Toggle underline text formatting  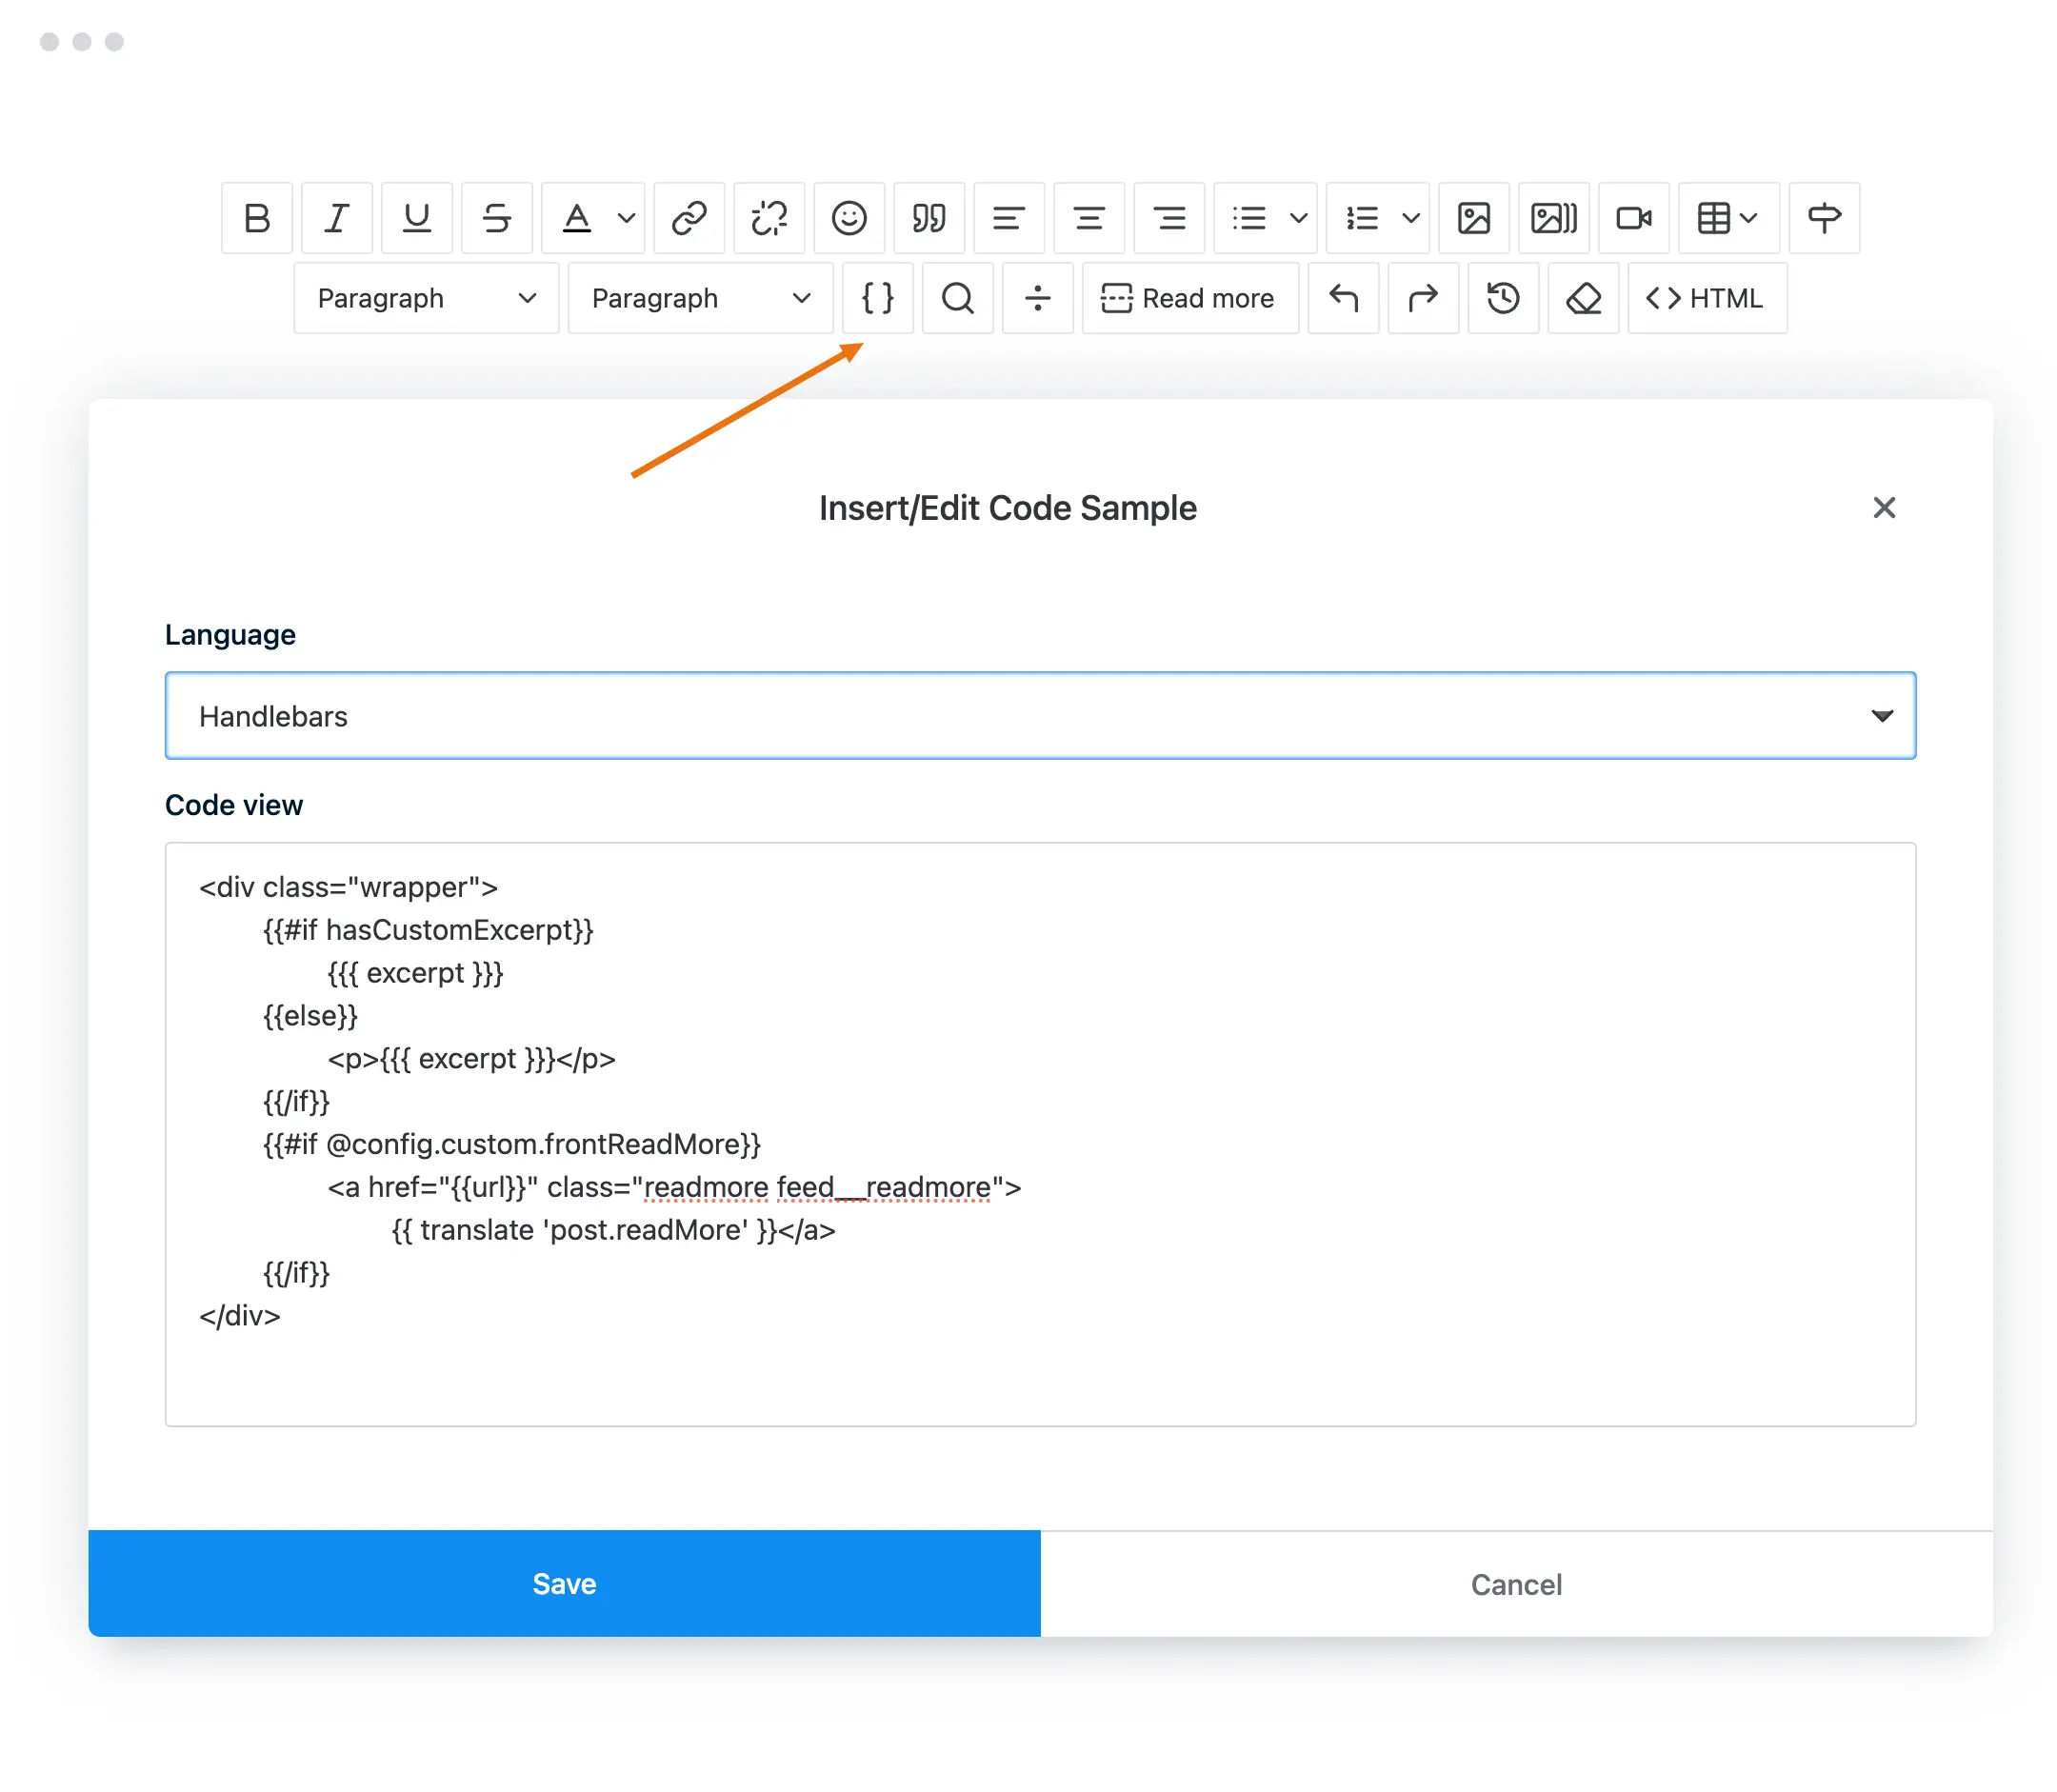[x=417, y=218]
